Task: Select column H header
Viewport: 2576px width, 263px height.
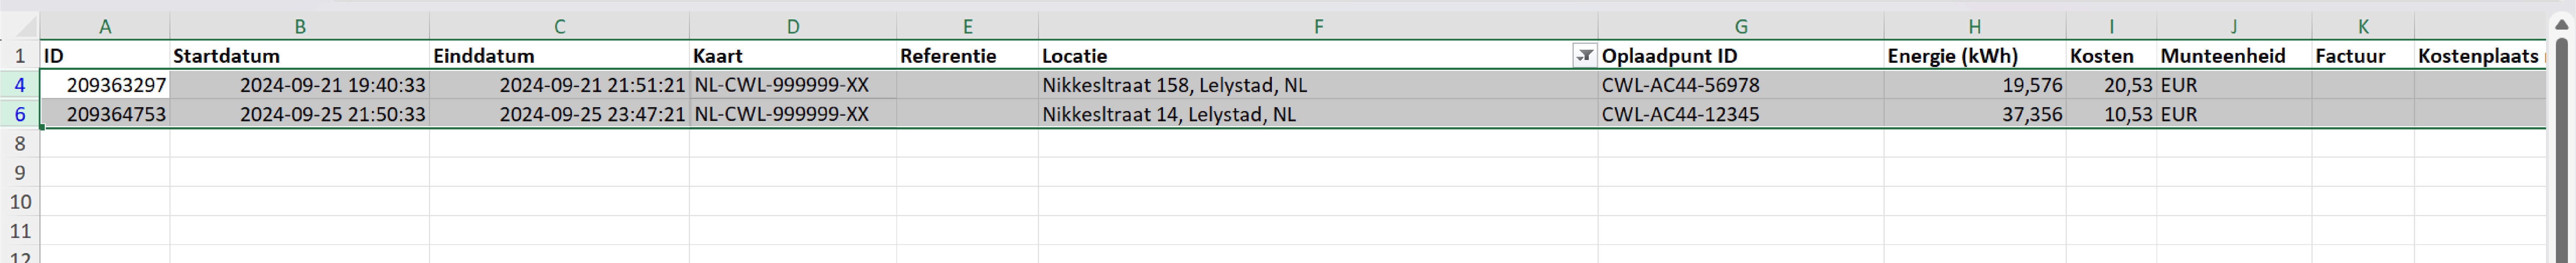Action: [x=1975, y=27]
